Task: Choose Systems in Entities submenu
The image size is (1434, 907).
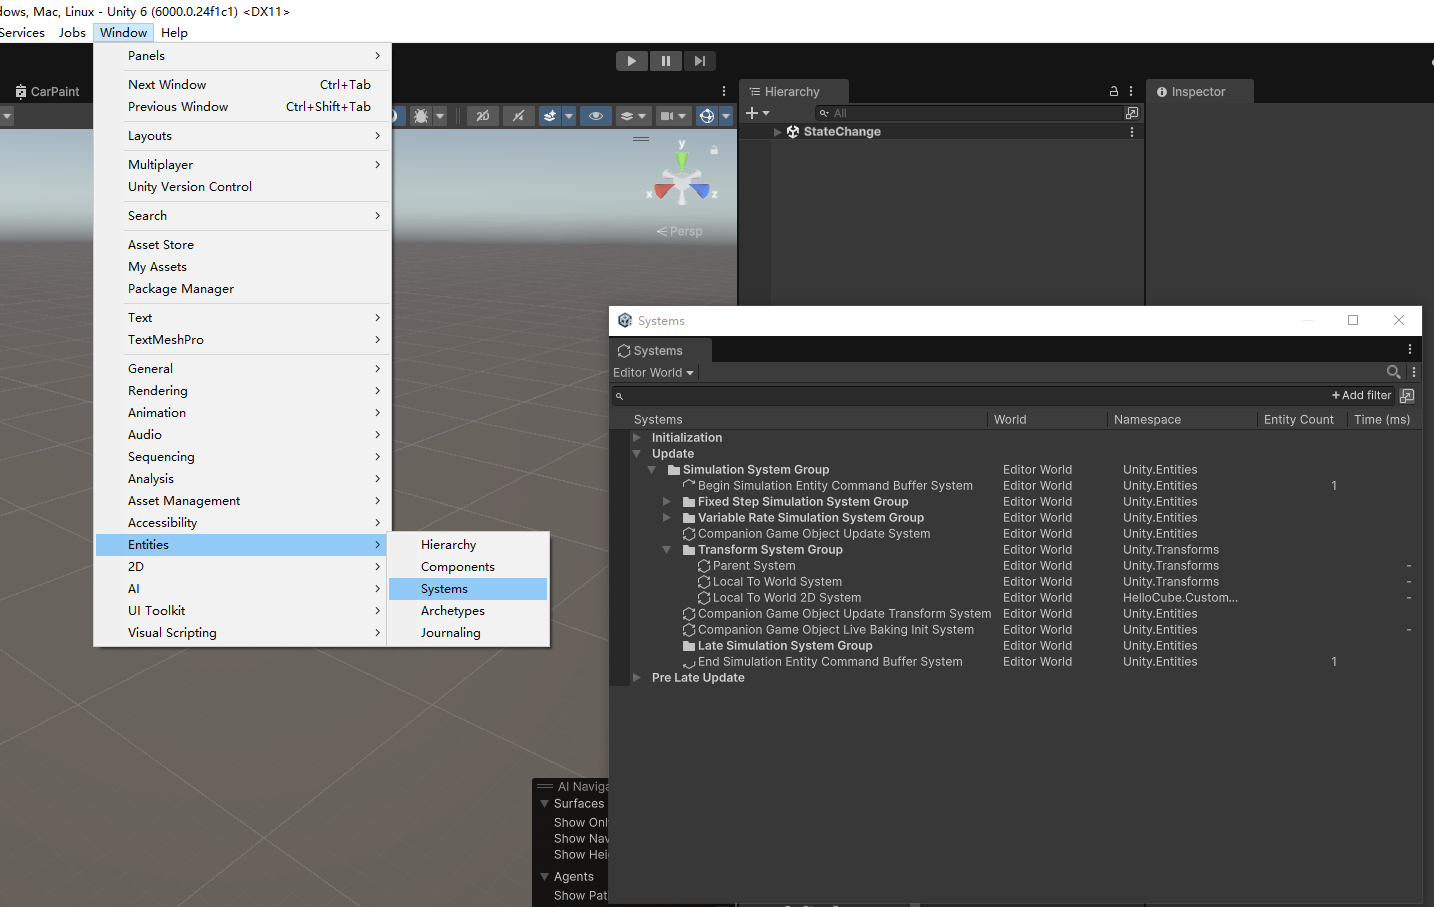Action: click(x=469, y=589)
